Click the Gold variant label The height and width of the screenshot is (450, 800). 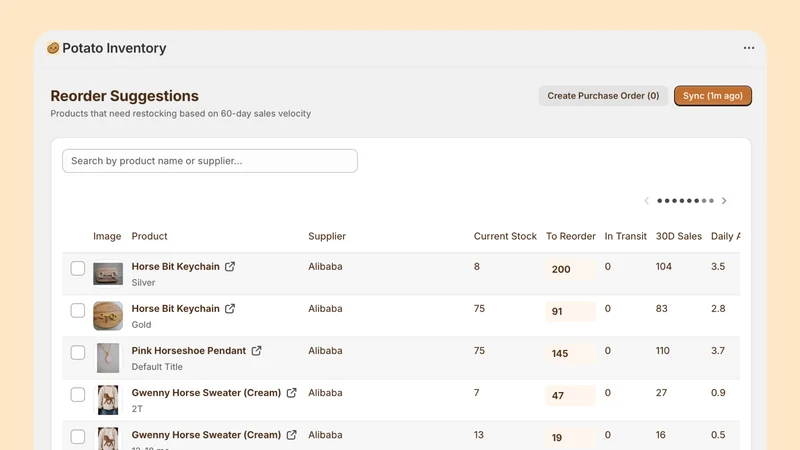141,324
